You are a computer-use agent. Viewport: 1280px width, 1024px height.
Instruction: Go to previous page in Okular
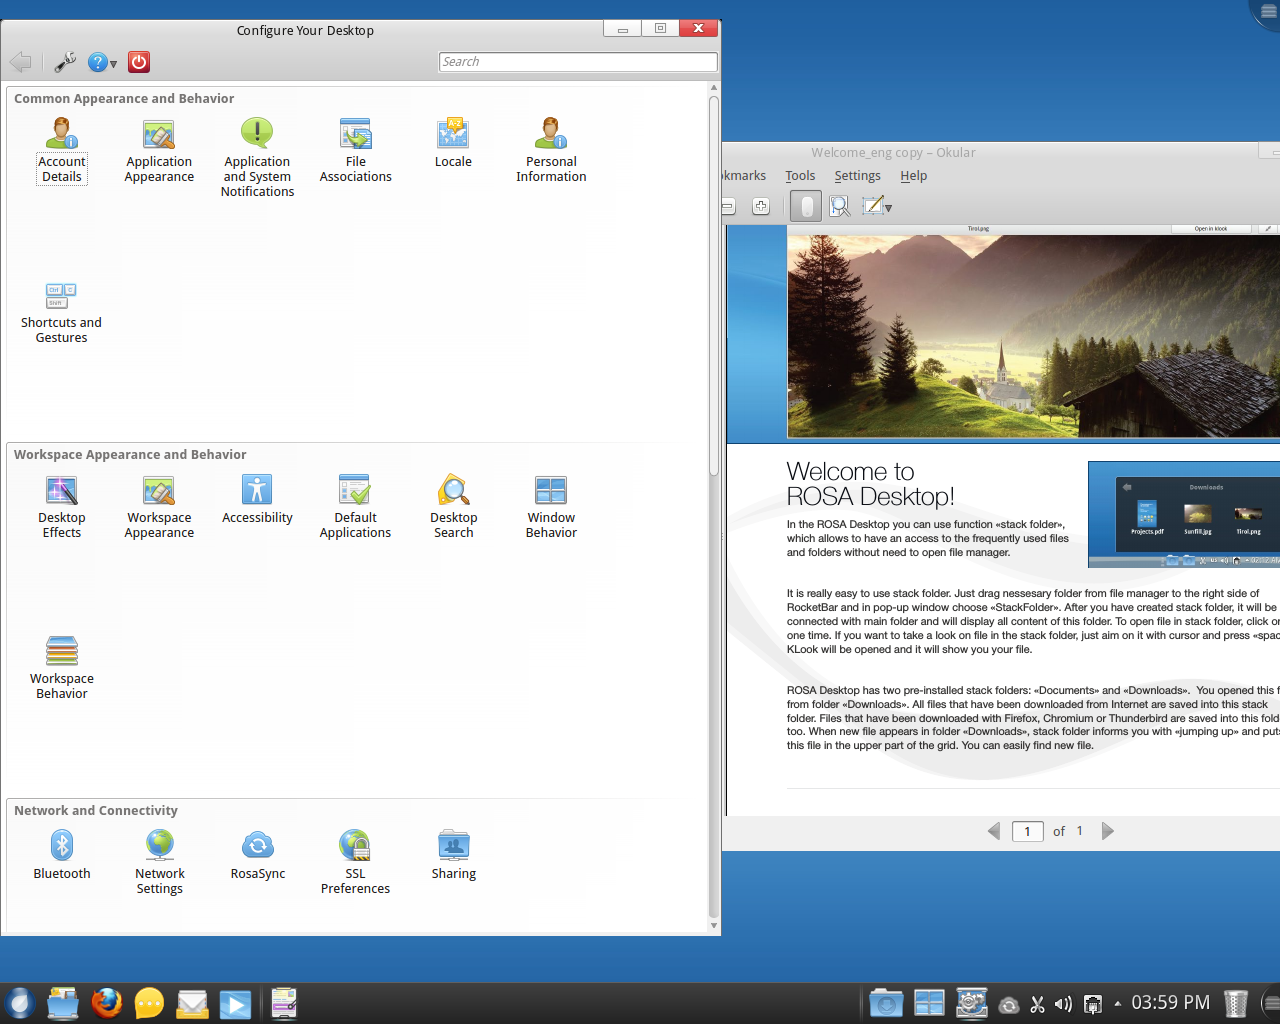994,831
